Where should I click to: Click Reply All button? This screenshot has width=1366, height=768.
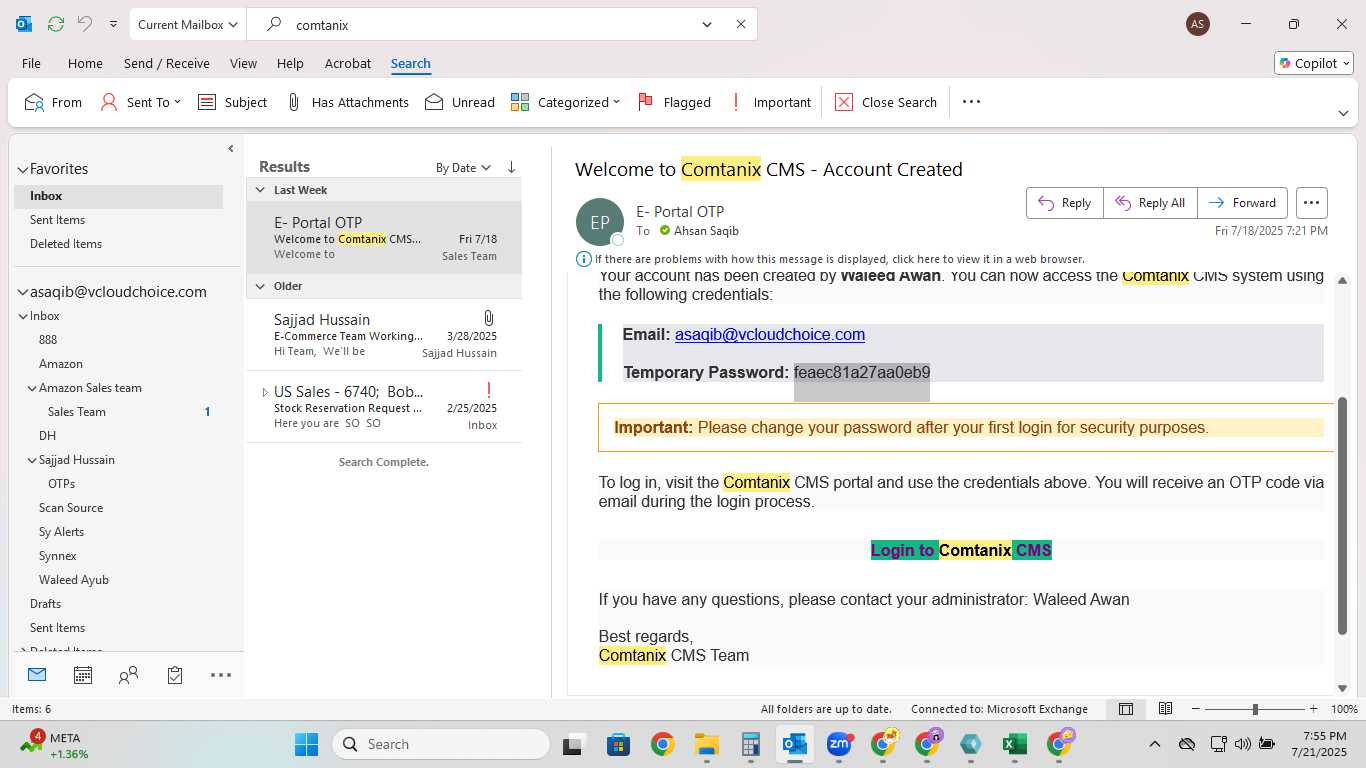click(1150, 202)
